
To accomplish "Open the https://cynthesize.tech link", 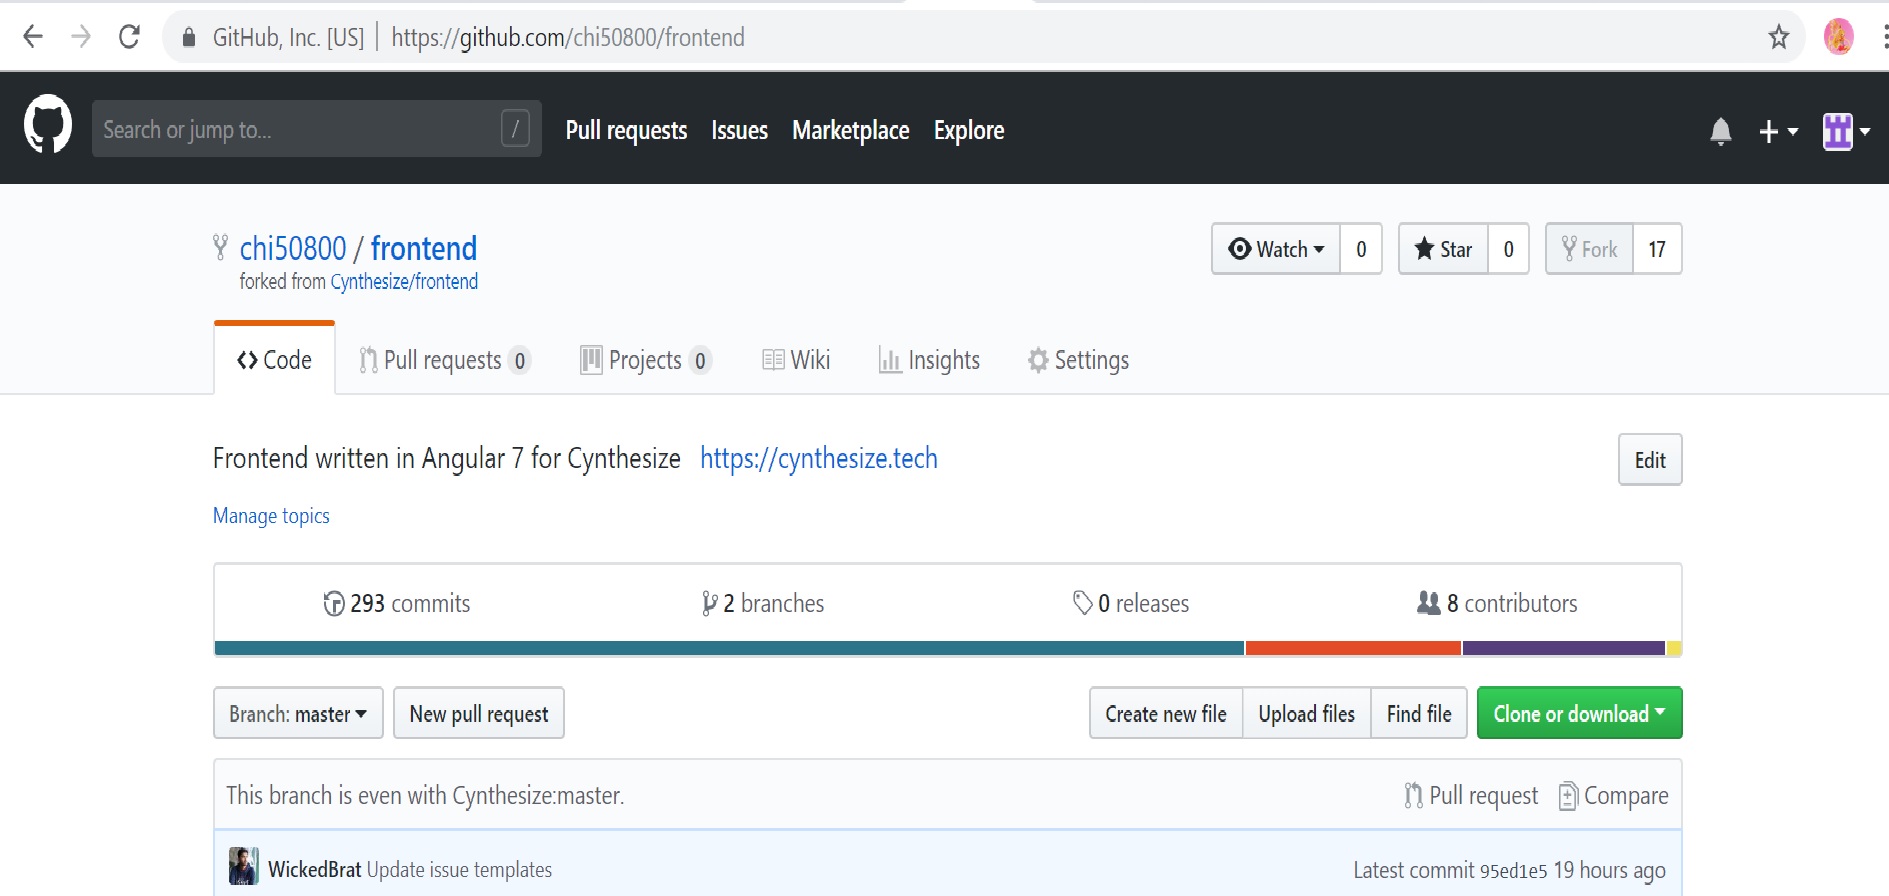I will pyautogui.click(x=818, y=458).
